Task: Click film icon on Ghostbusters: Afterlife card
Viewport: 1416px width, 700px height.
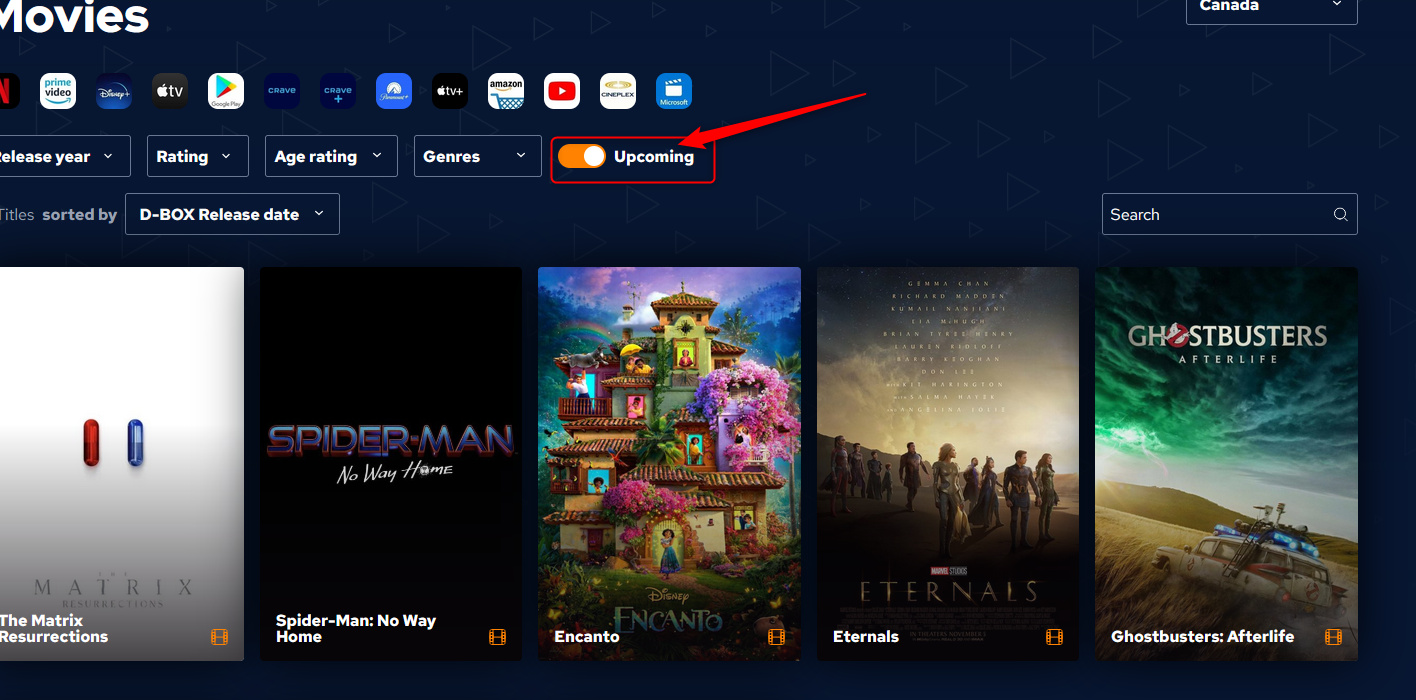Action: 1333,637
